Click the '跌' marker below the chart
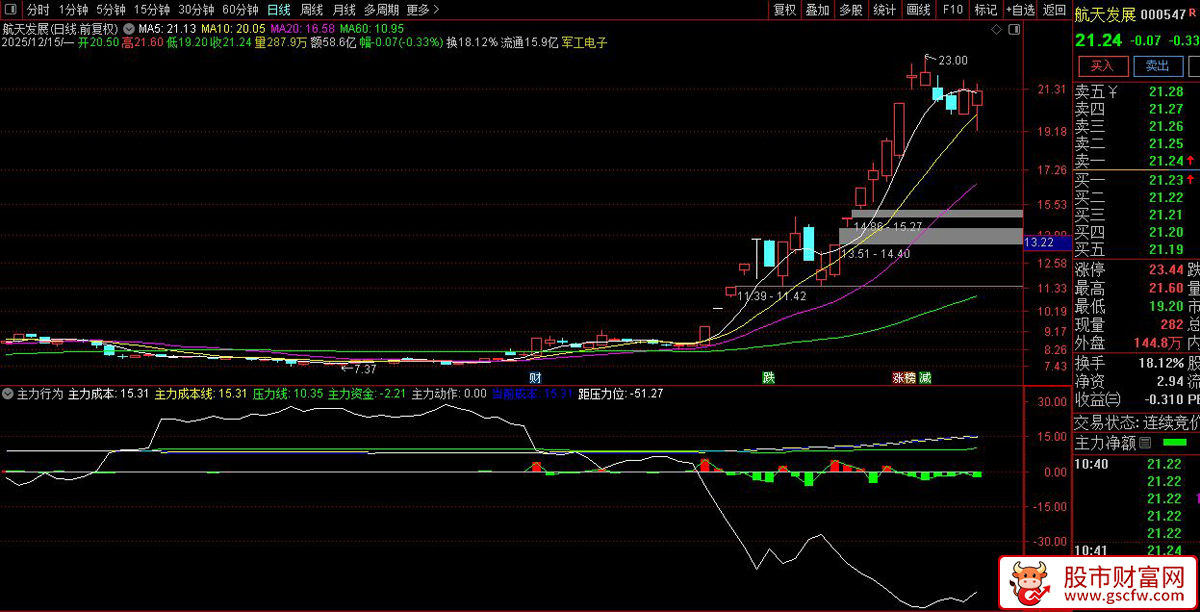This screenshot has height=612, width=1200. tap(768, 378)
